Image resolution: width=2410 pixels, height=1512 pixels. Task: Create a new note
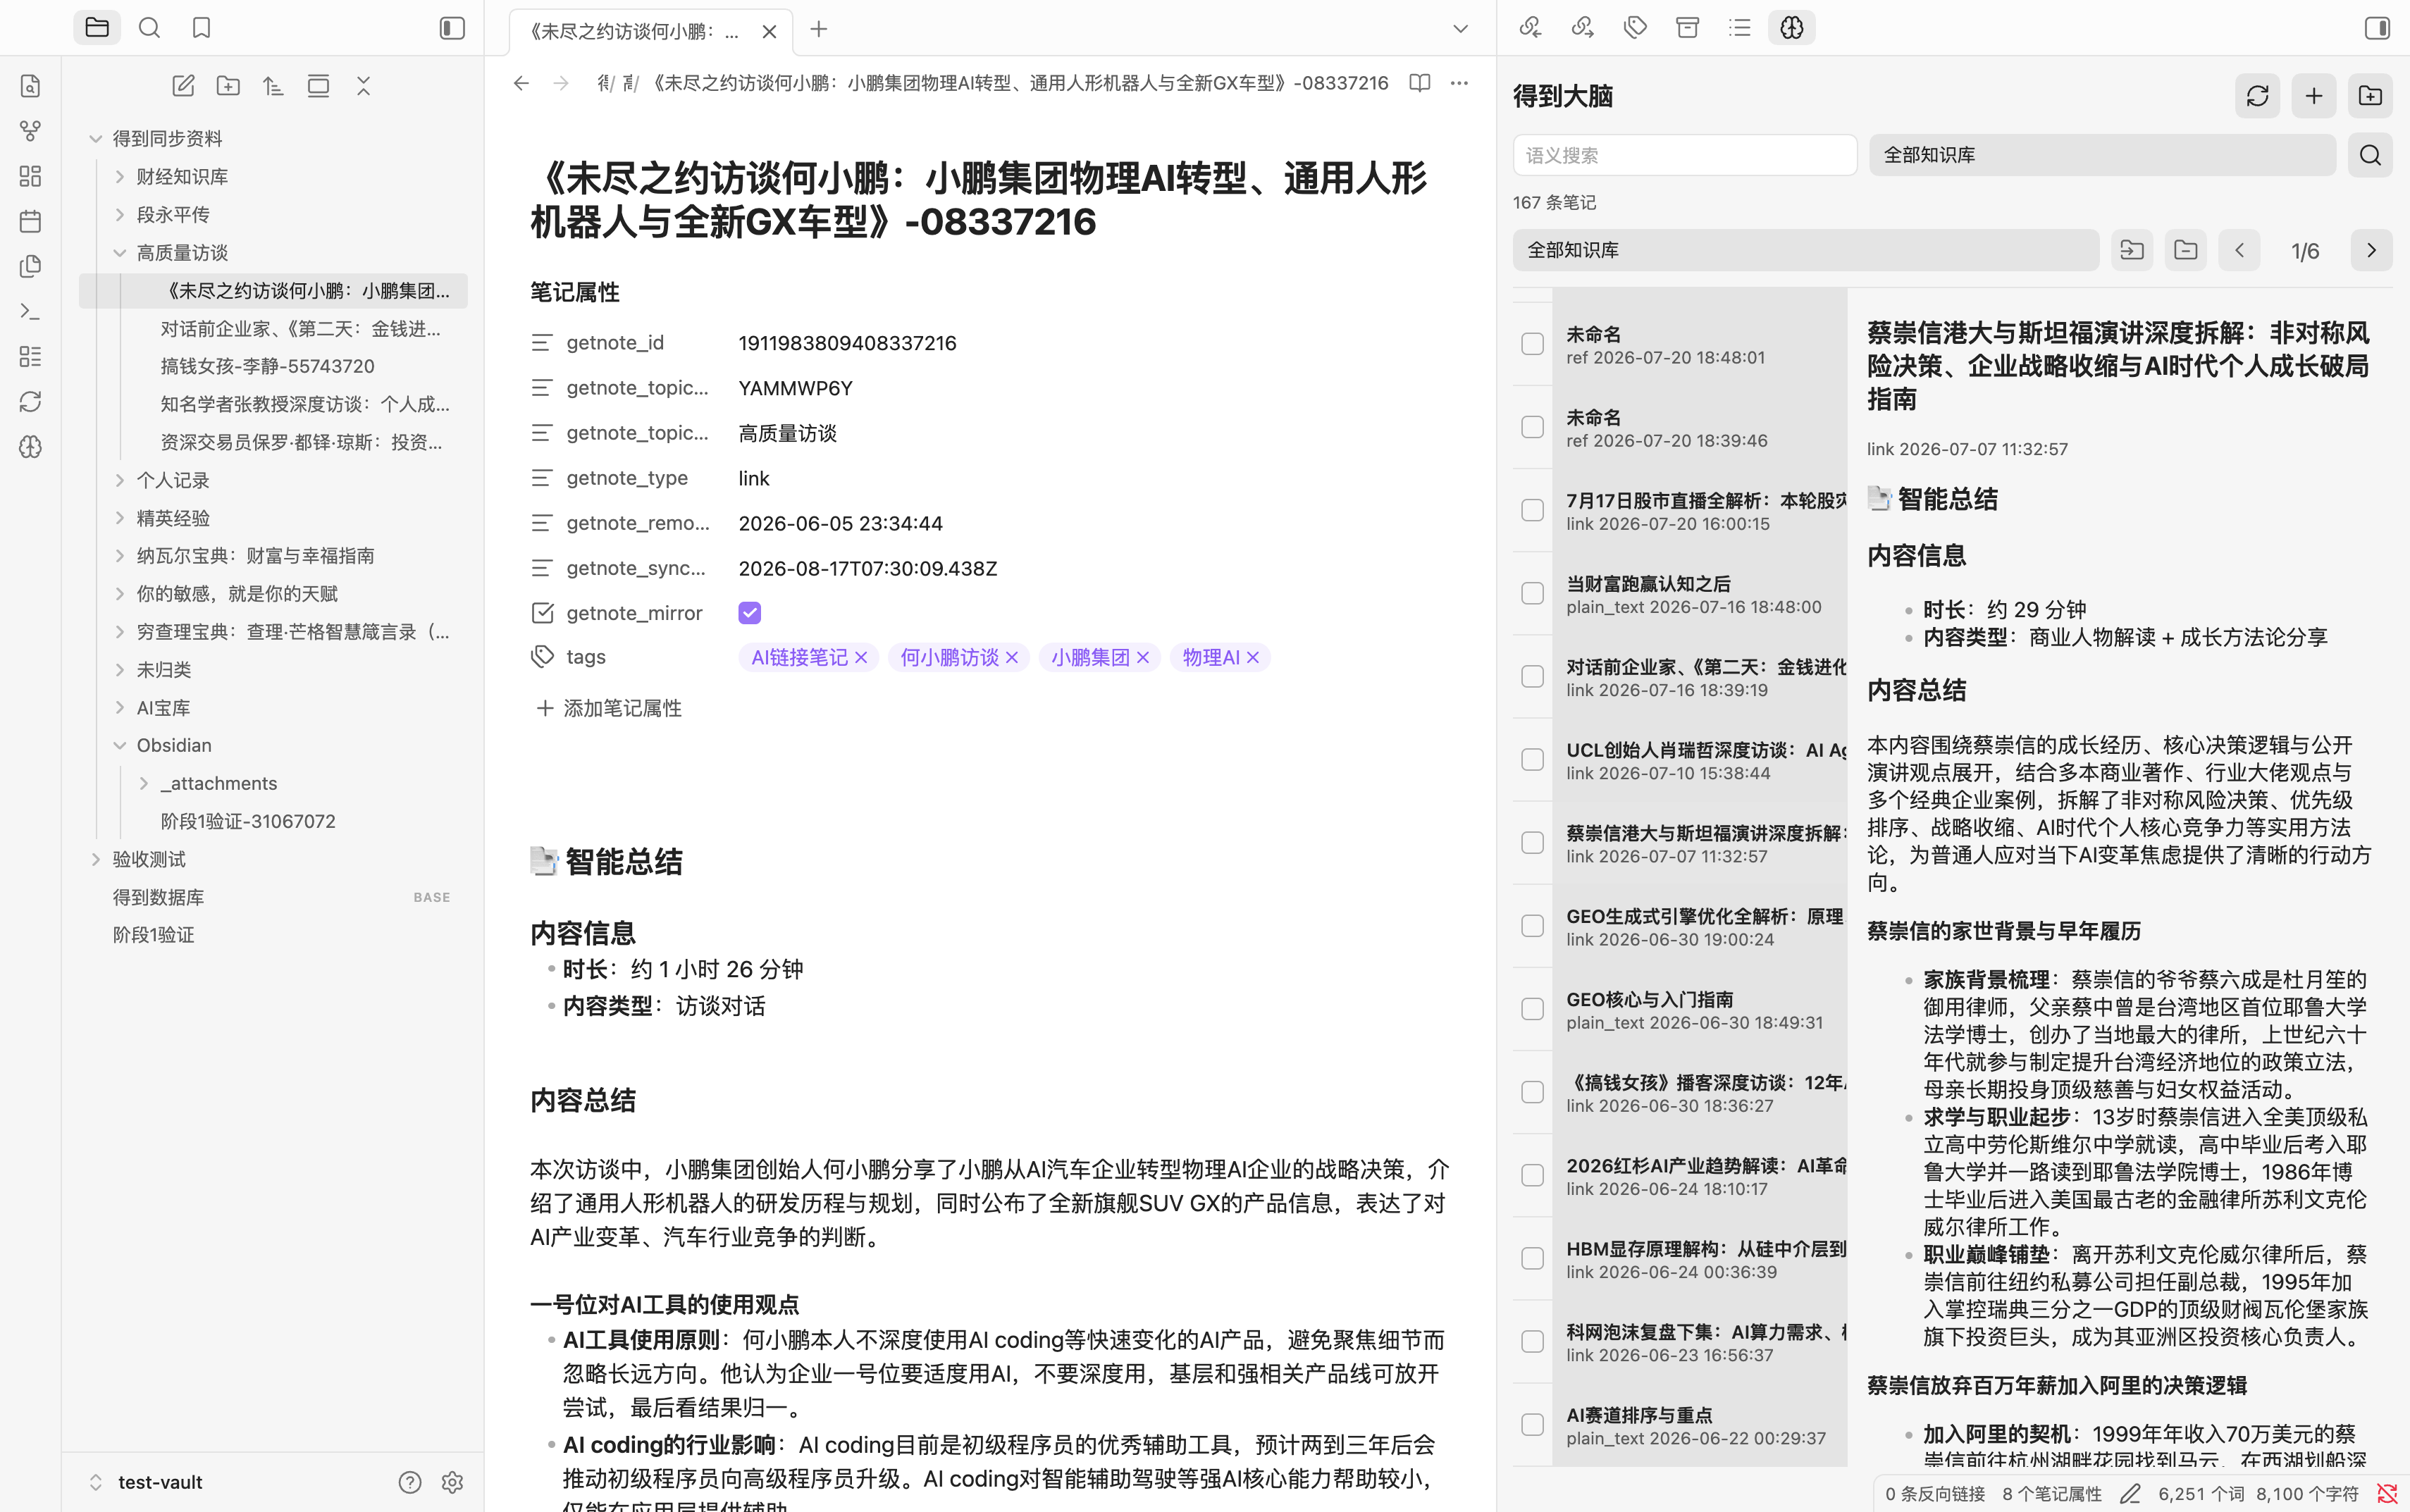[183, 86]
